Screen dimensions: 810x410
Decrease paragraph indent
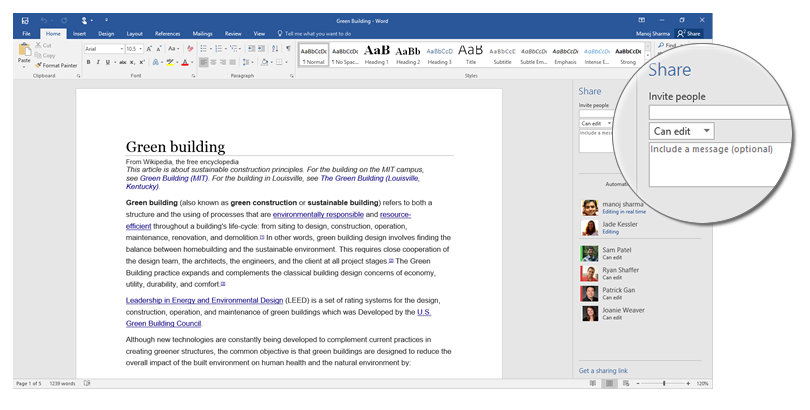click(251, 49)
